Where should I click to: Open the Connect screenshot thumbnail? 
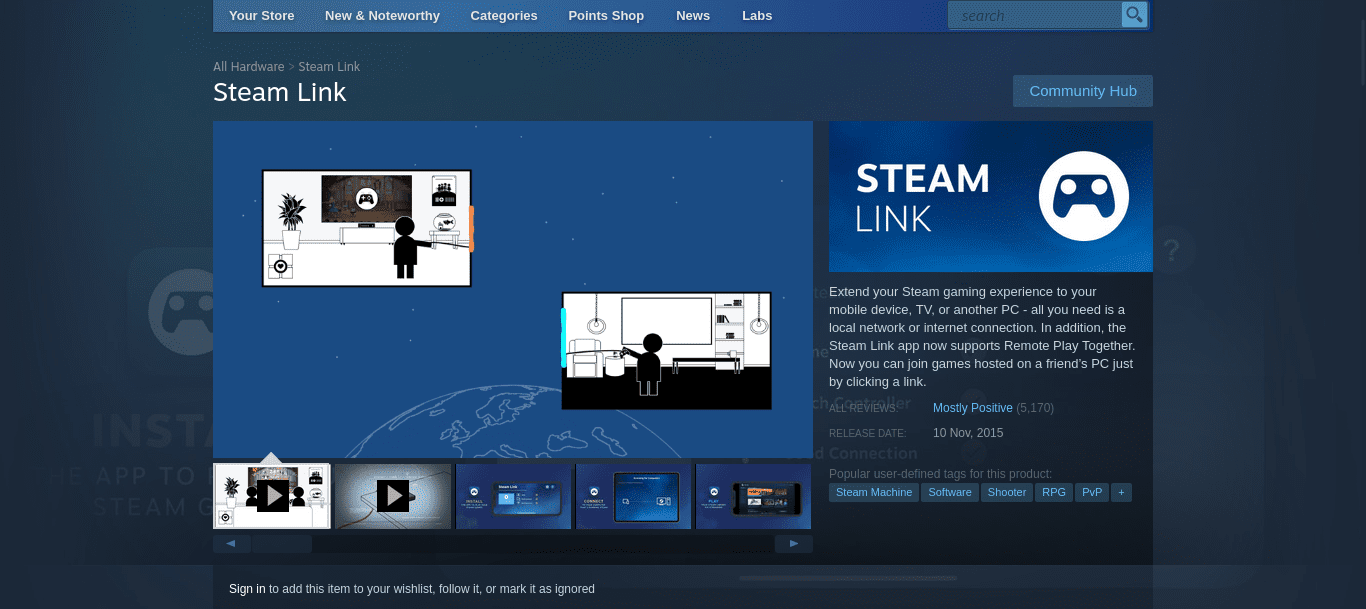click(x=633, y=496)
